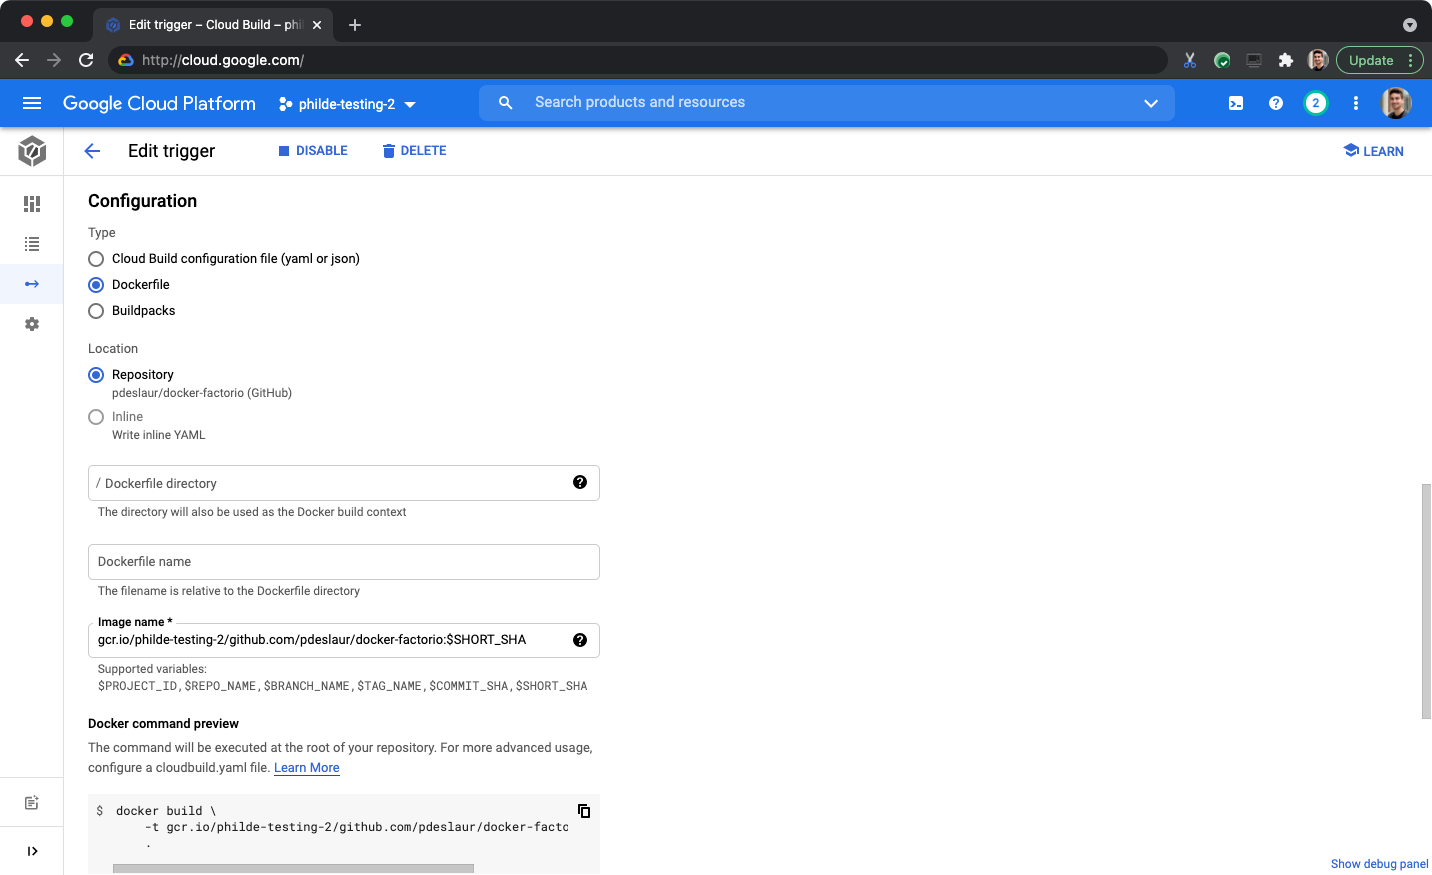Copy the docker command to clipboard
The width and height of the screenshot is (1432, 875).
pyautogui.click(x=584, y=811)
